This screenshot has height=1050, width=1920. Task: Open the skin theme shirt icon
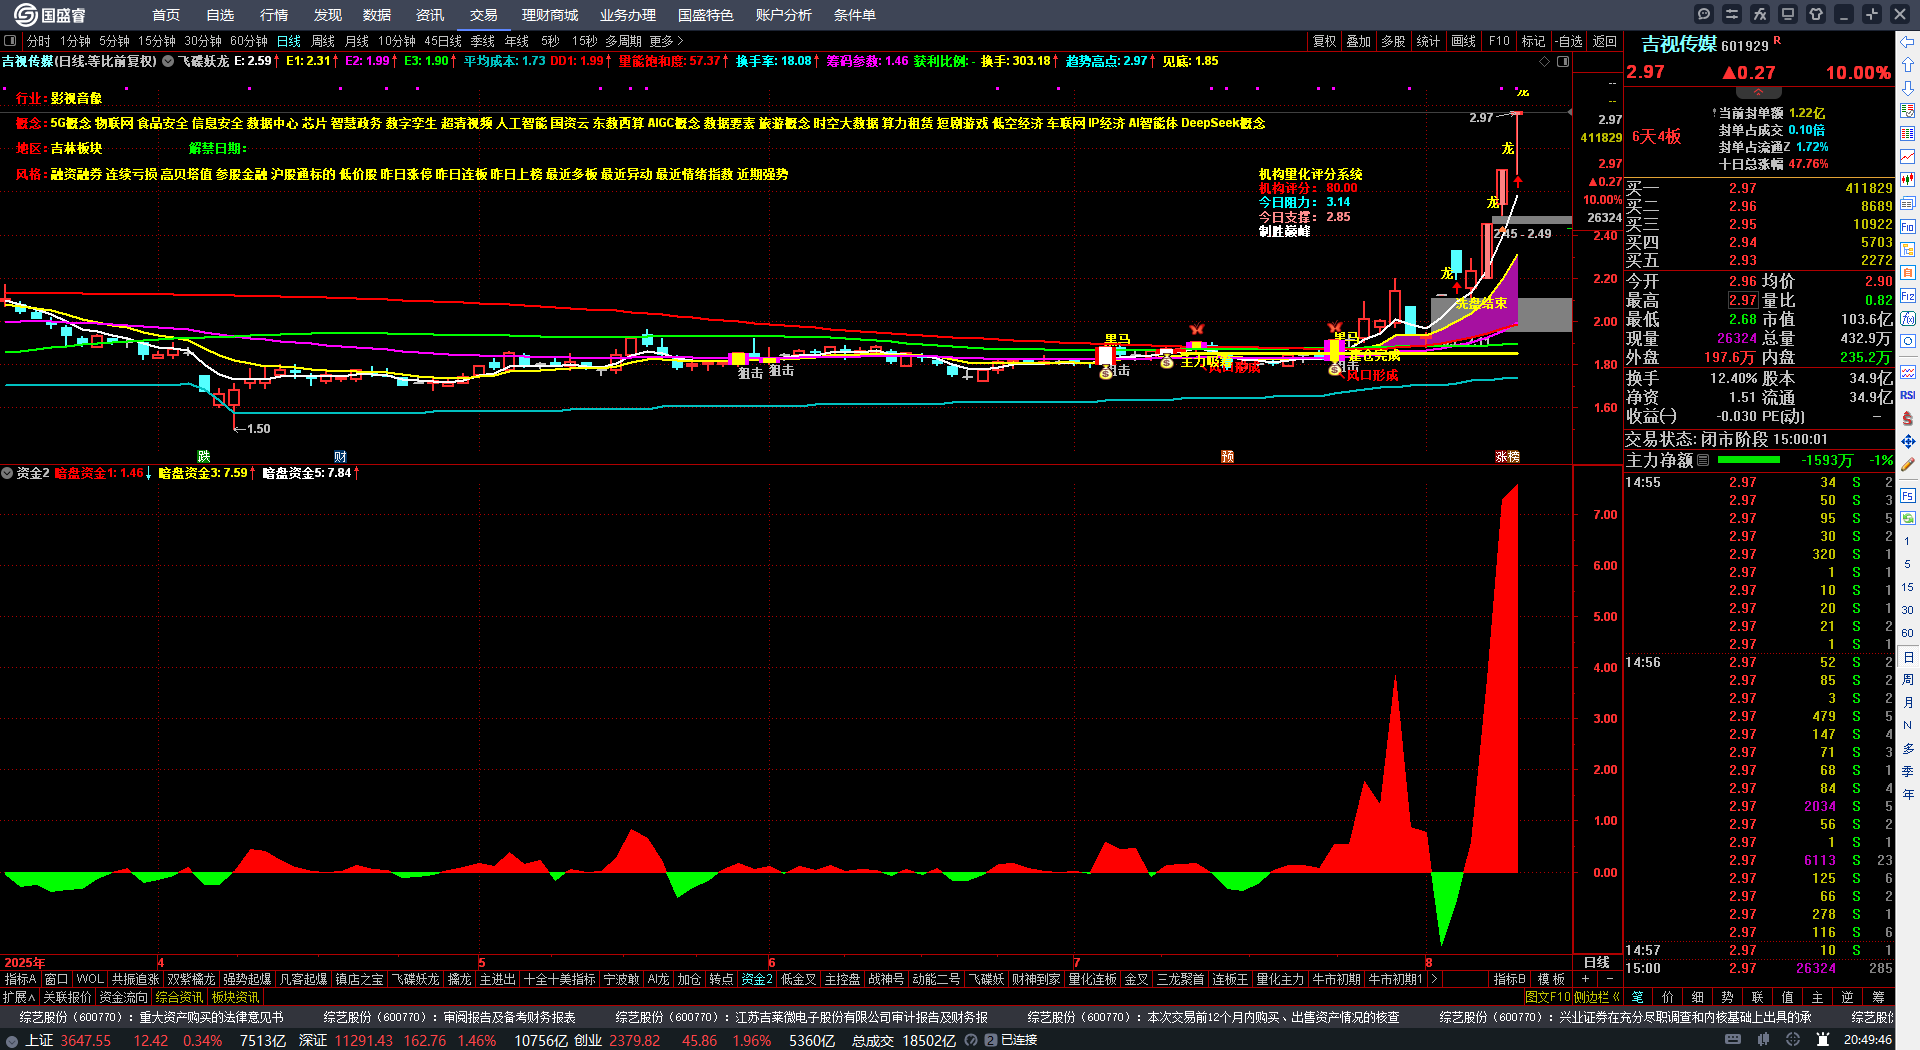pos(1816,14)
